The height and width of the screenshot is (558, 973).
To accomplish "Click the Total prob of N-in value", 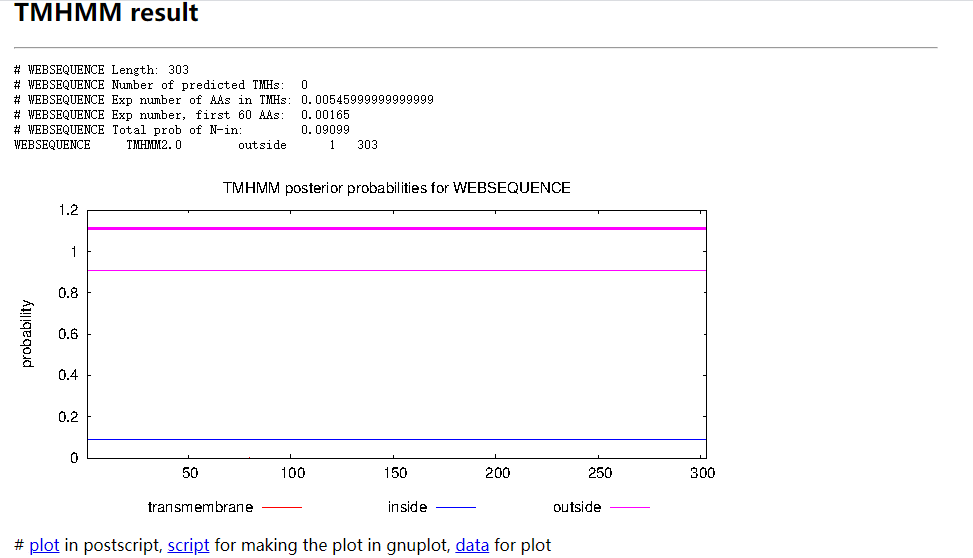I will click(x=325, y=130).
